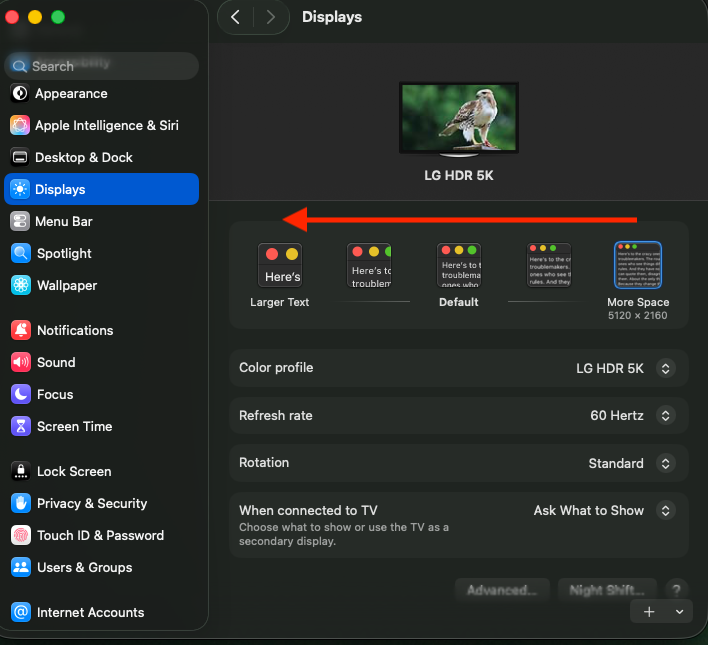Screen dimensions: 708x645
Task: Click the Touch ID fingerprint icon
Action: [21, 536]
